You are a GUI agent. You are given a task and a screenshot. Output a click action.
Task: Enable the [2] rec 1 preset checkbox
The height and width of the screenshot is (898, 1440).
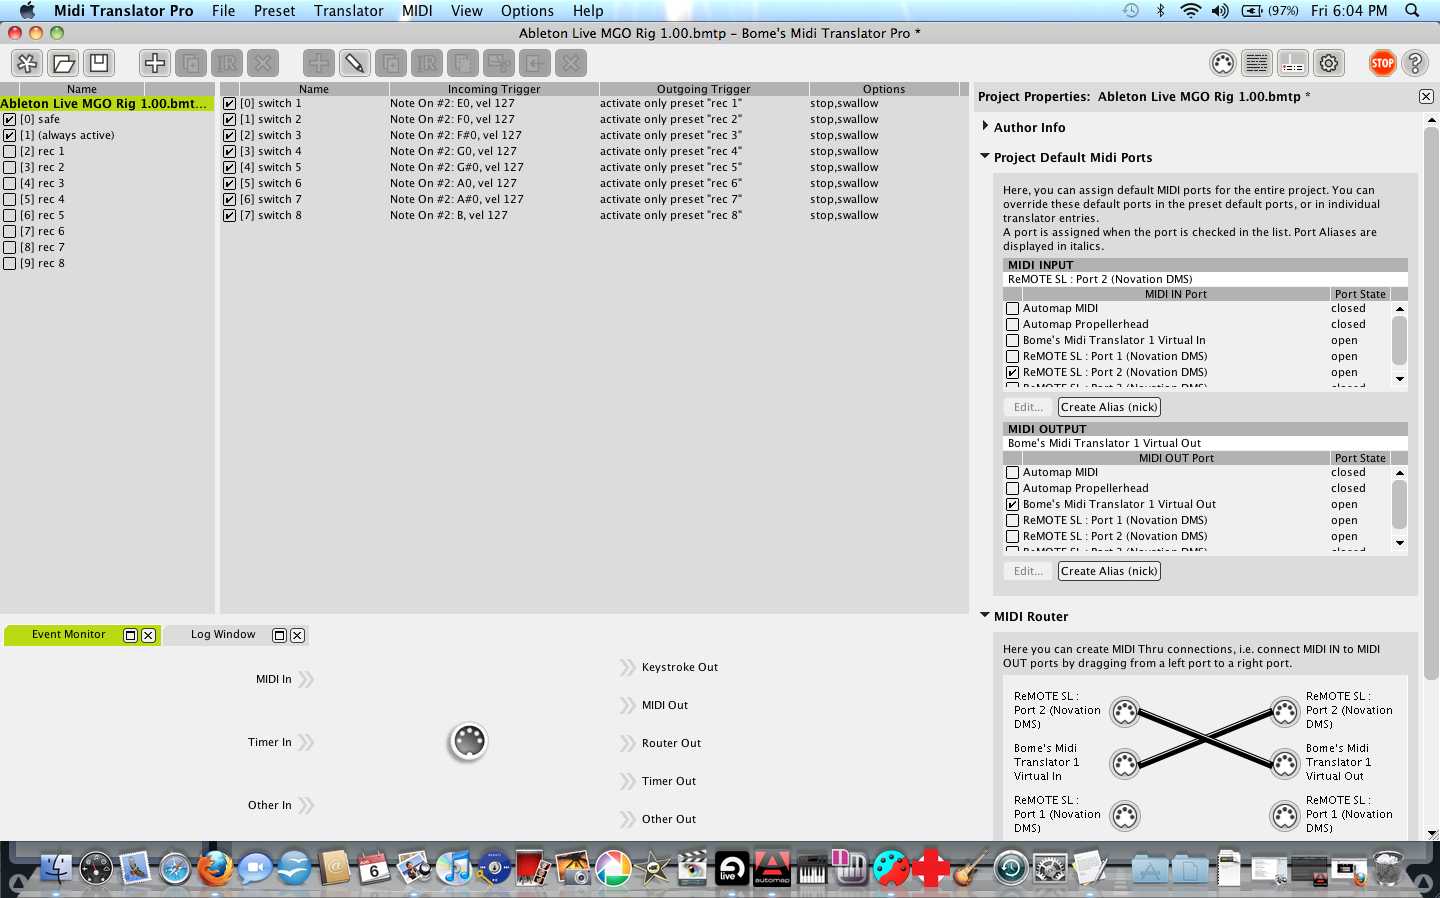pyautogui.click(x=10, y=152)
